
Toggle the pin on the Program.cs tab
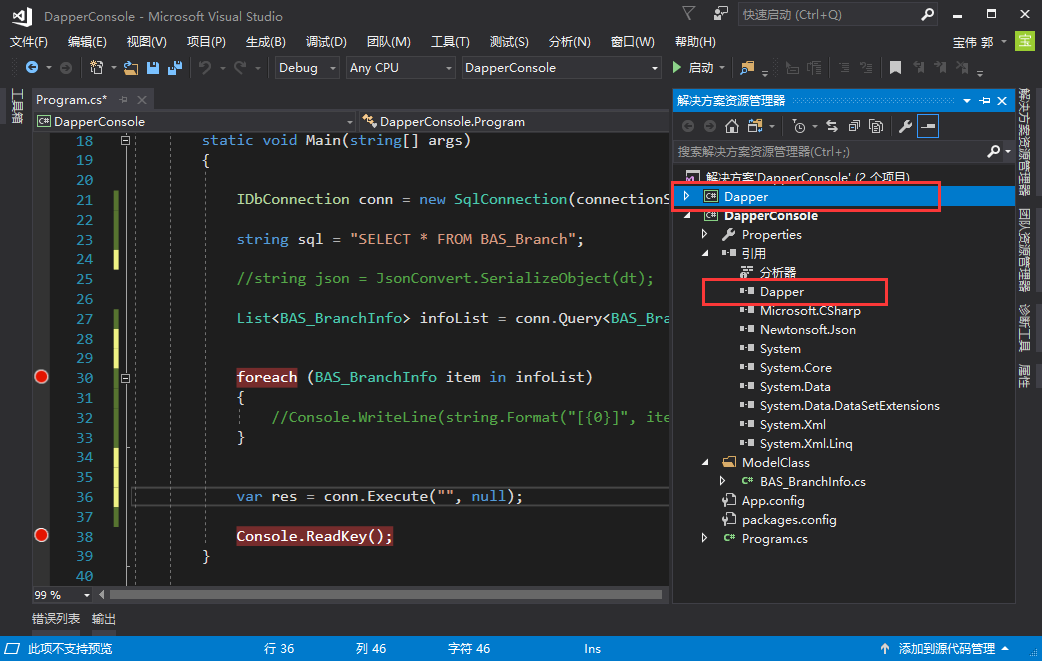click(x=123, y=100)
